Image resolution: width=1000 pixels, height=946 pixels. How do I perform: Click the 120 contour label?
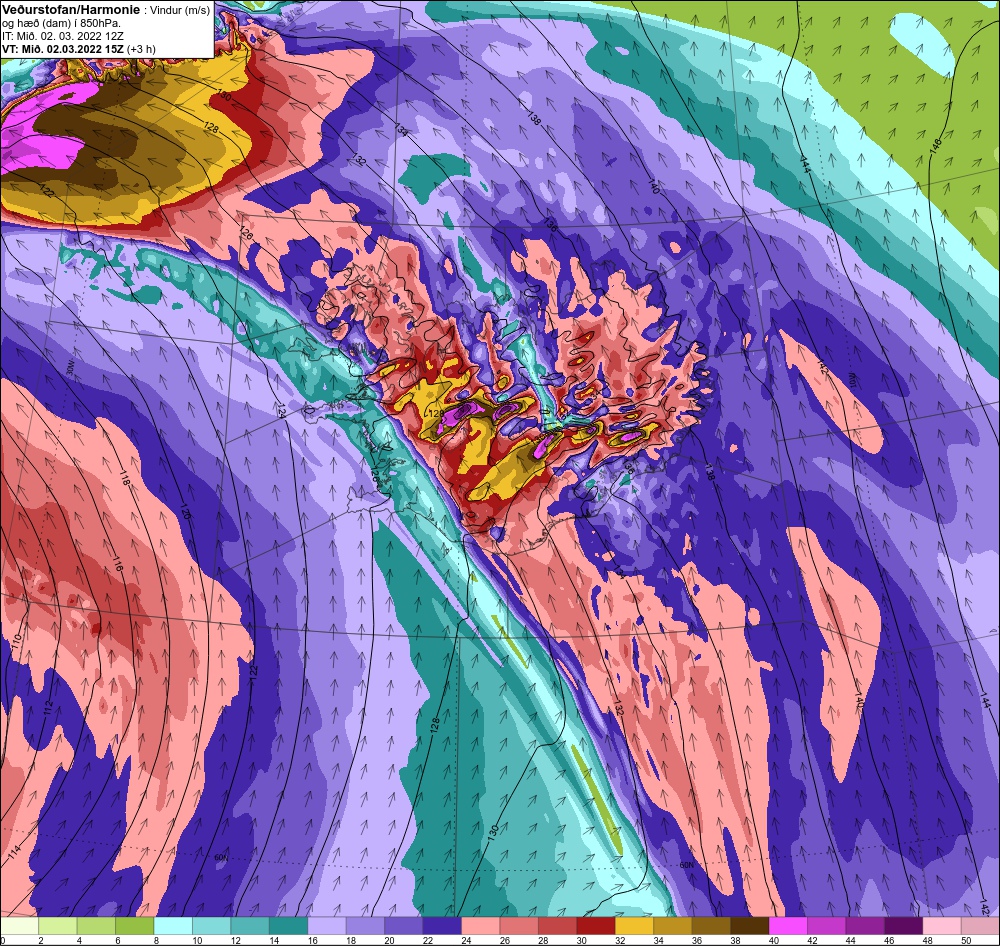[186, 511]
